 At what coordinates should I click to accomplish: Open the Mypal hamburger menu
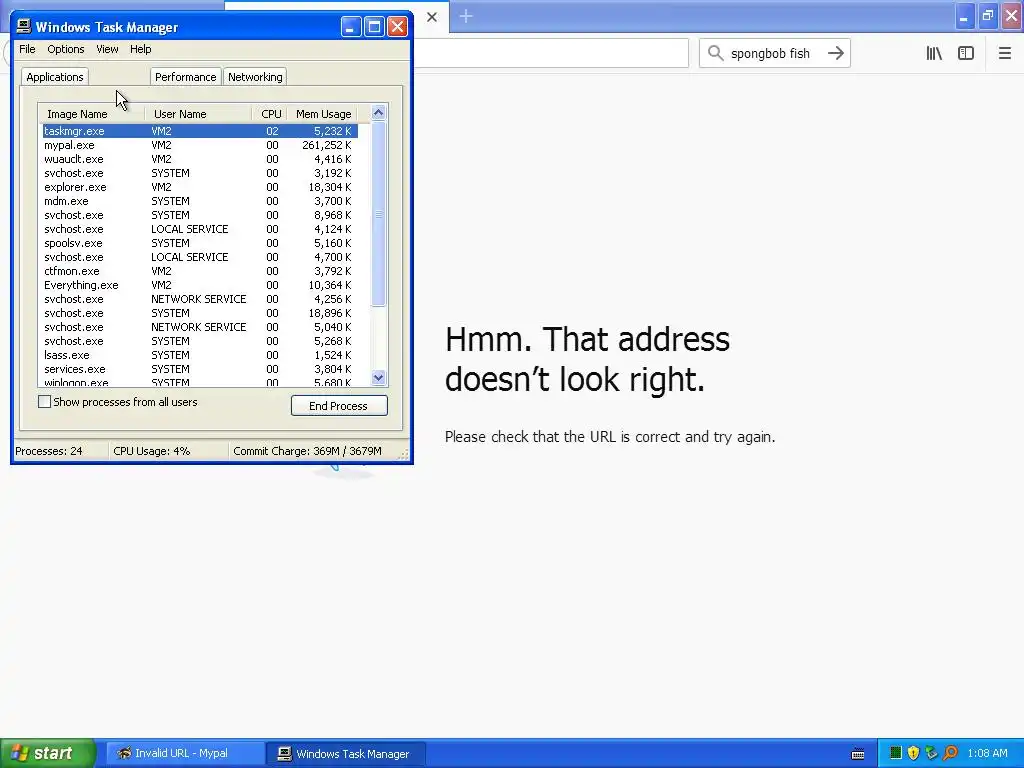pos(1004,54)
